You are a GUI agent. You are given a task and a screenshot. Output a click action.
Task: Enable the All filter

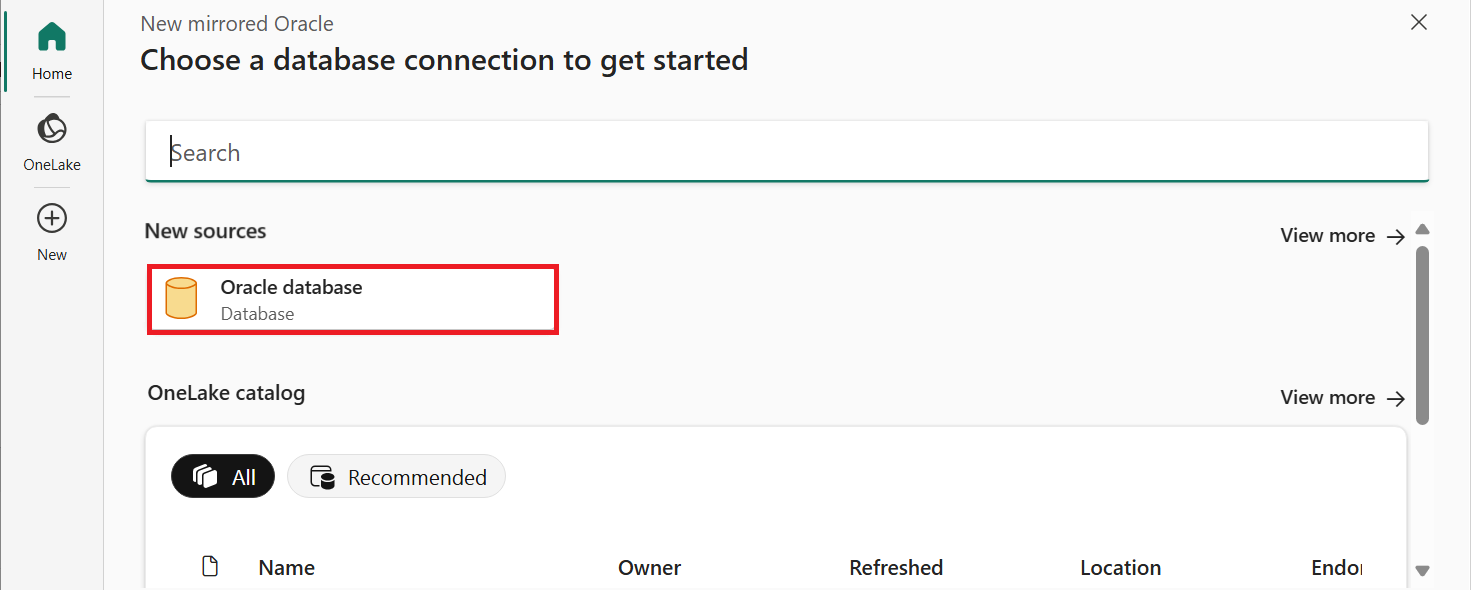click(223, 476)
